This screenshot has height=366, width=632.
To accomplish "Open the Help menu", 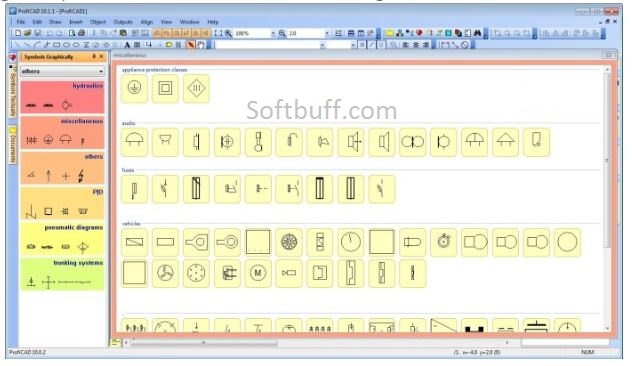I will (x=213, y=22).
